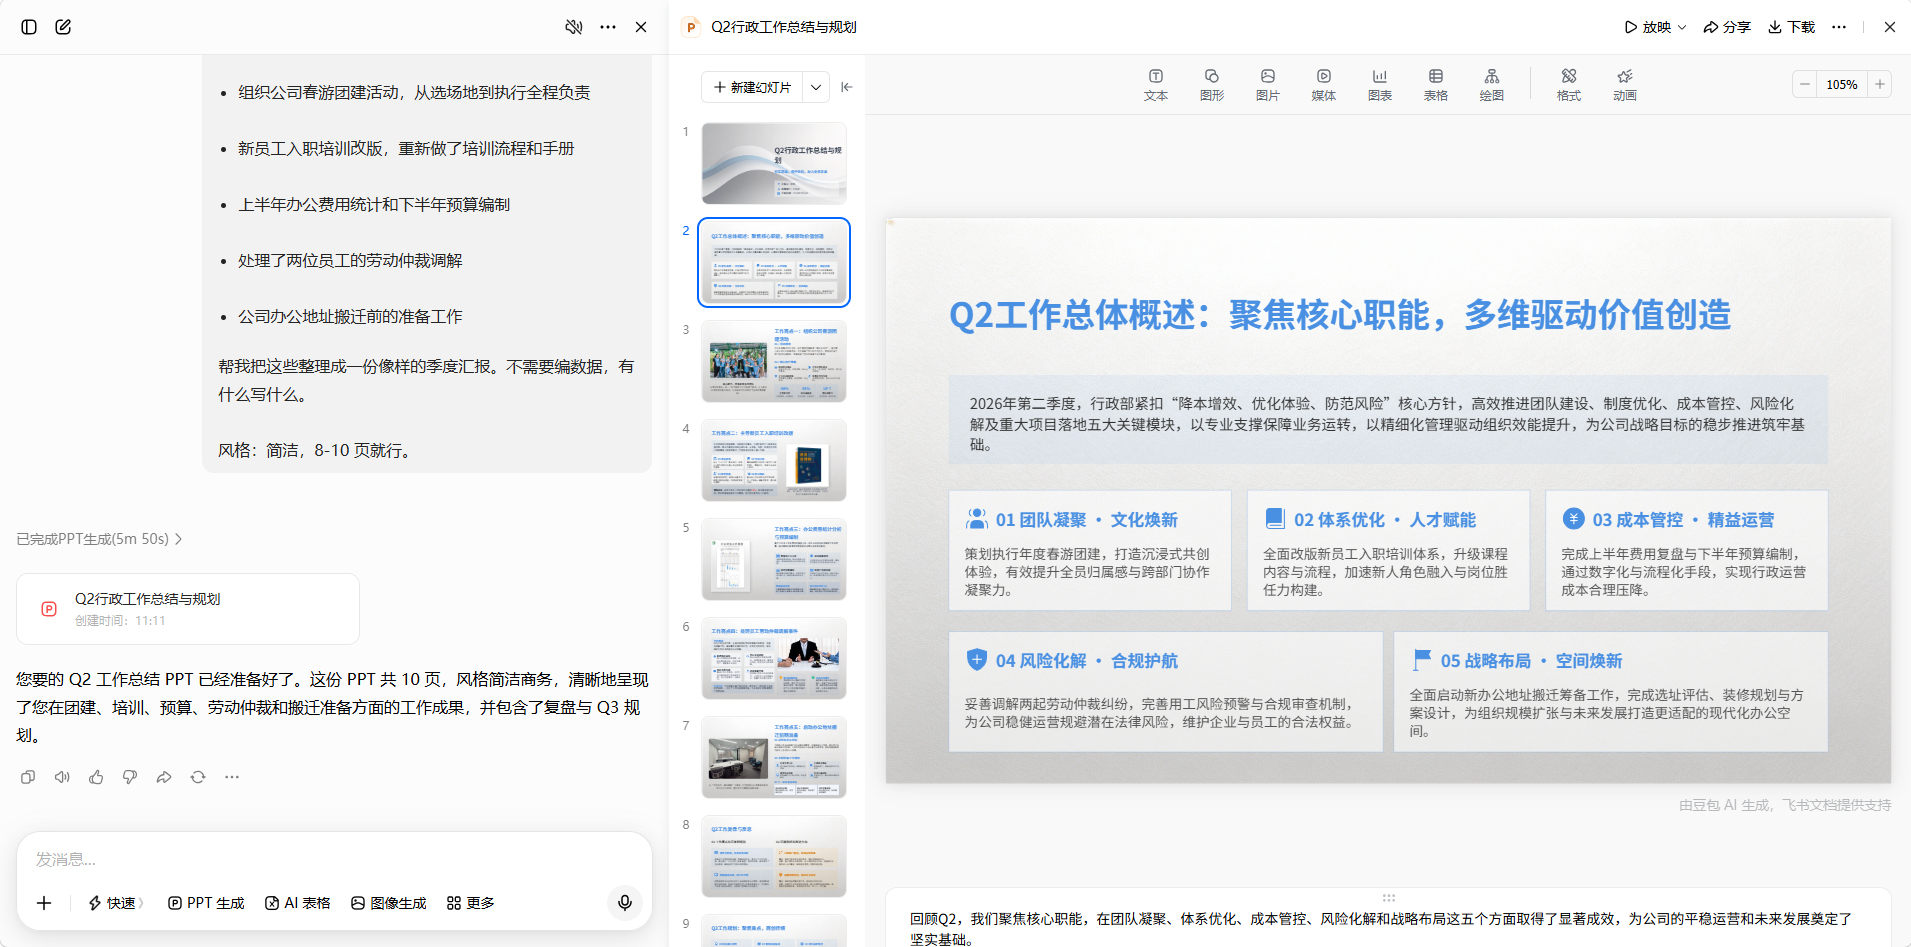Select slide 3 thumbnail with team photo
The width and height of the screenshot is (1911, 947).
(774, 361)
